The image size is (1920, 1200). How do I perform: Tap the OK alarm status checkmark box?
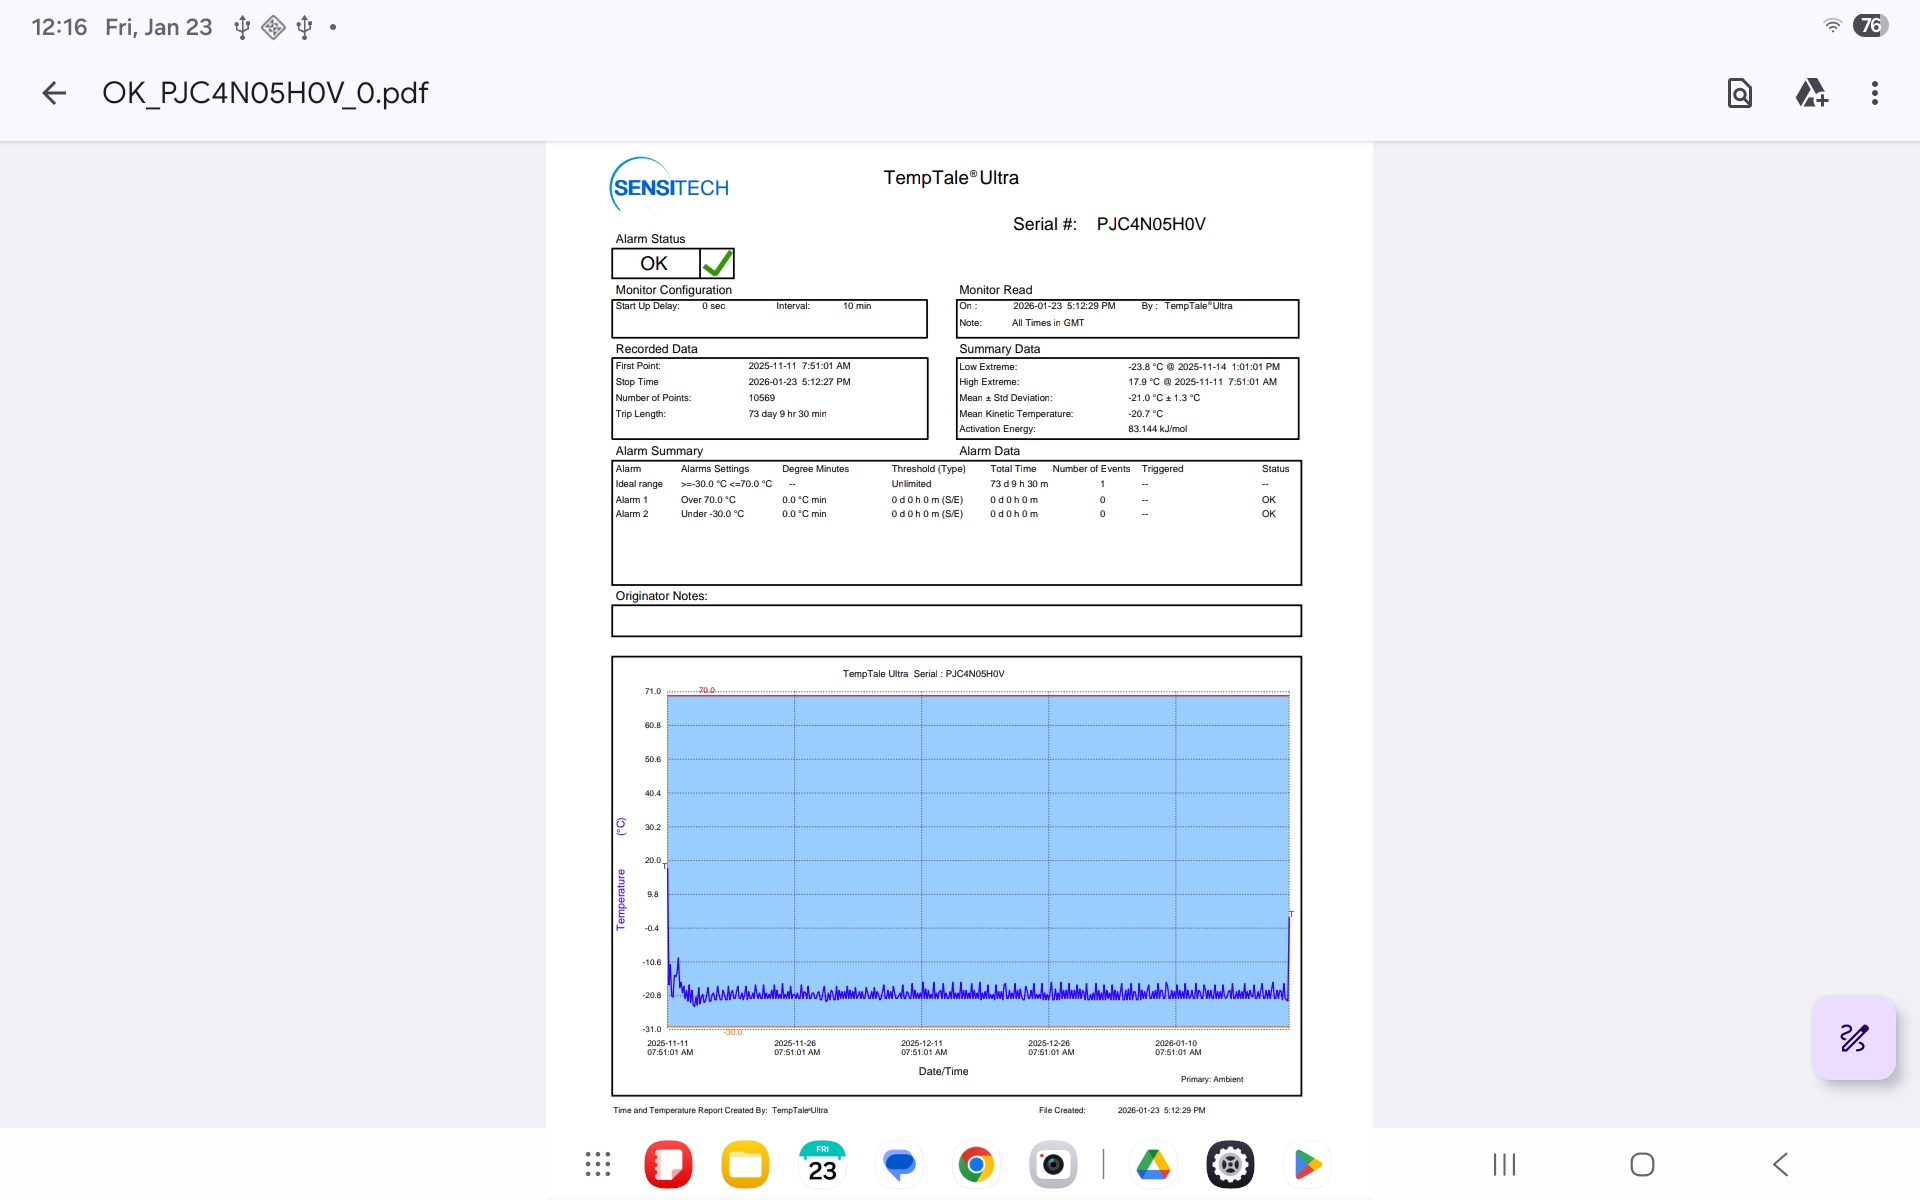[x=717, y=263]
